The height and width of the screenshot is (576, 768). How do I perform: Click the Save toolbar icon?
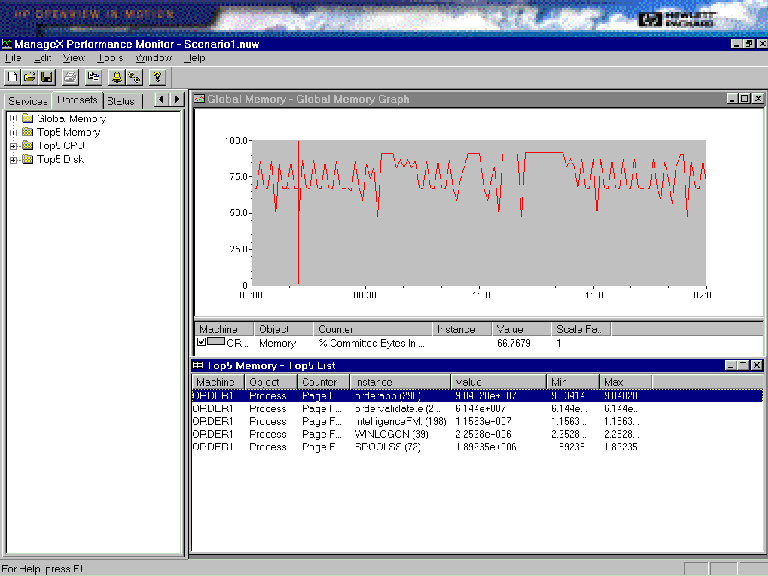[46, 76]
